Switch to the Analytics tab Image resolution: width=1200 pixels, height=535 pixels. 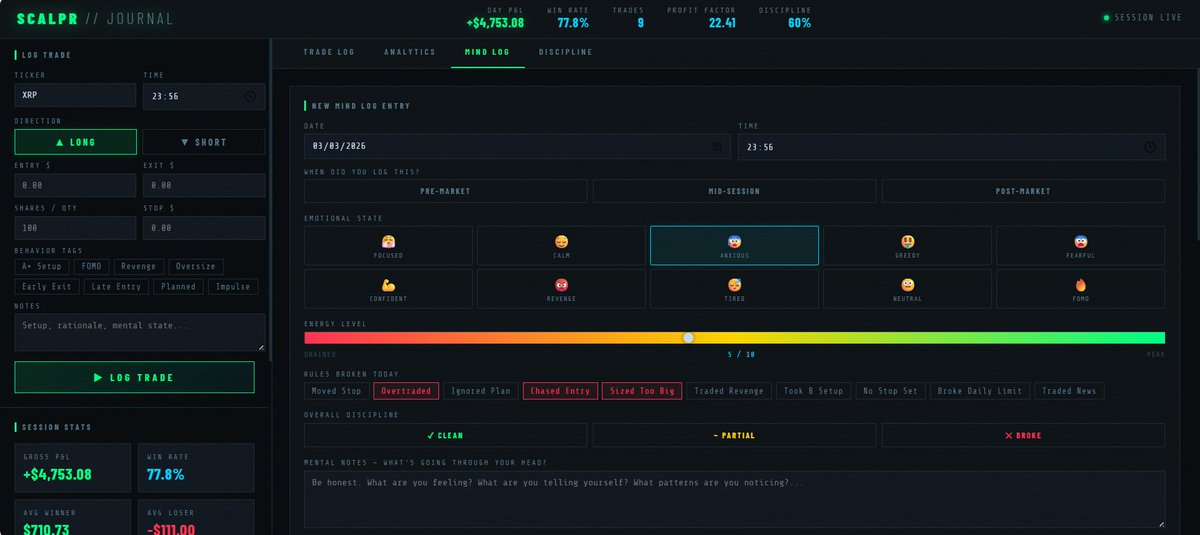(x=410, y=52)
